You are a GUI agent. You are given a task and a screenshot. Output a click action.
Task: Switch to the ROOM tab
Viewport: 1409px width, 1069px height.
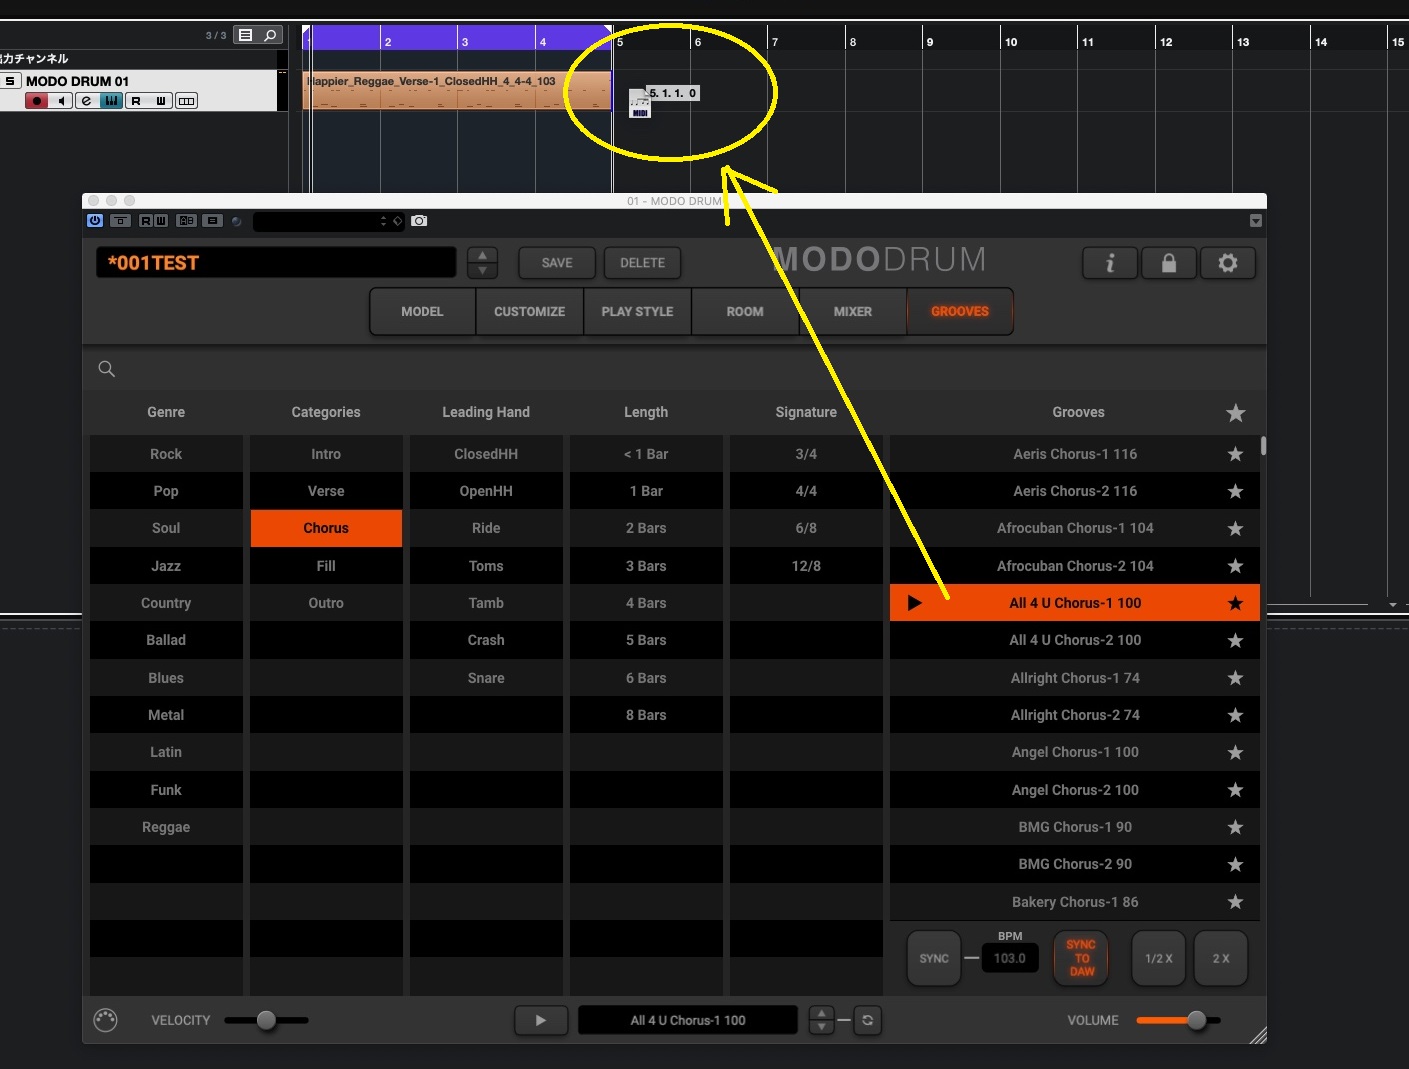click(745, 312)
